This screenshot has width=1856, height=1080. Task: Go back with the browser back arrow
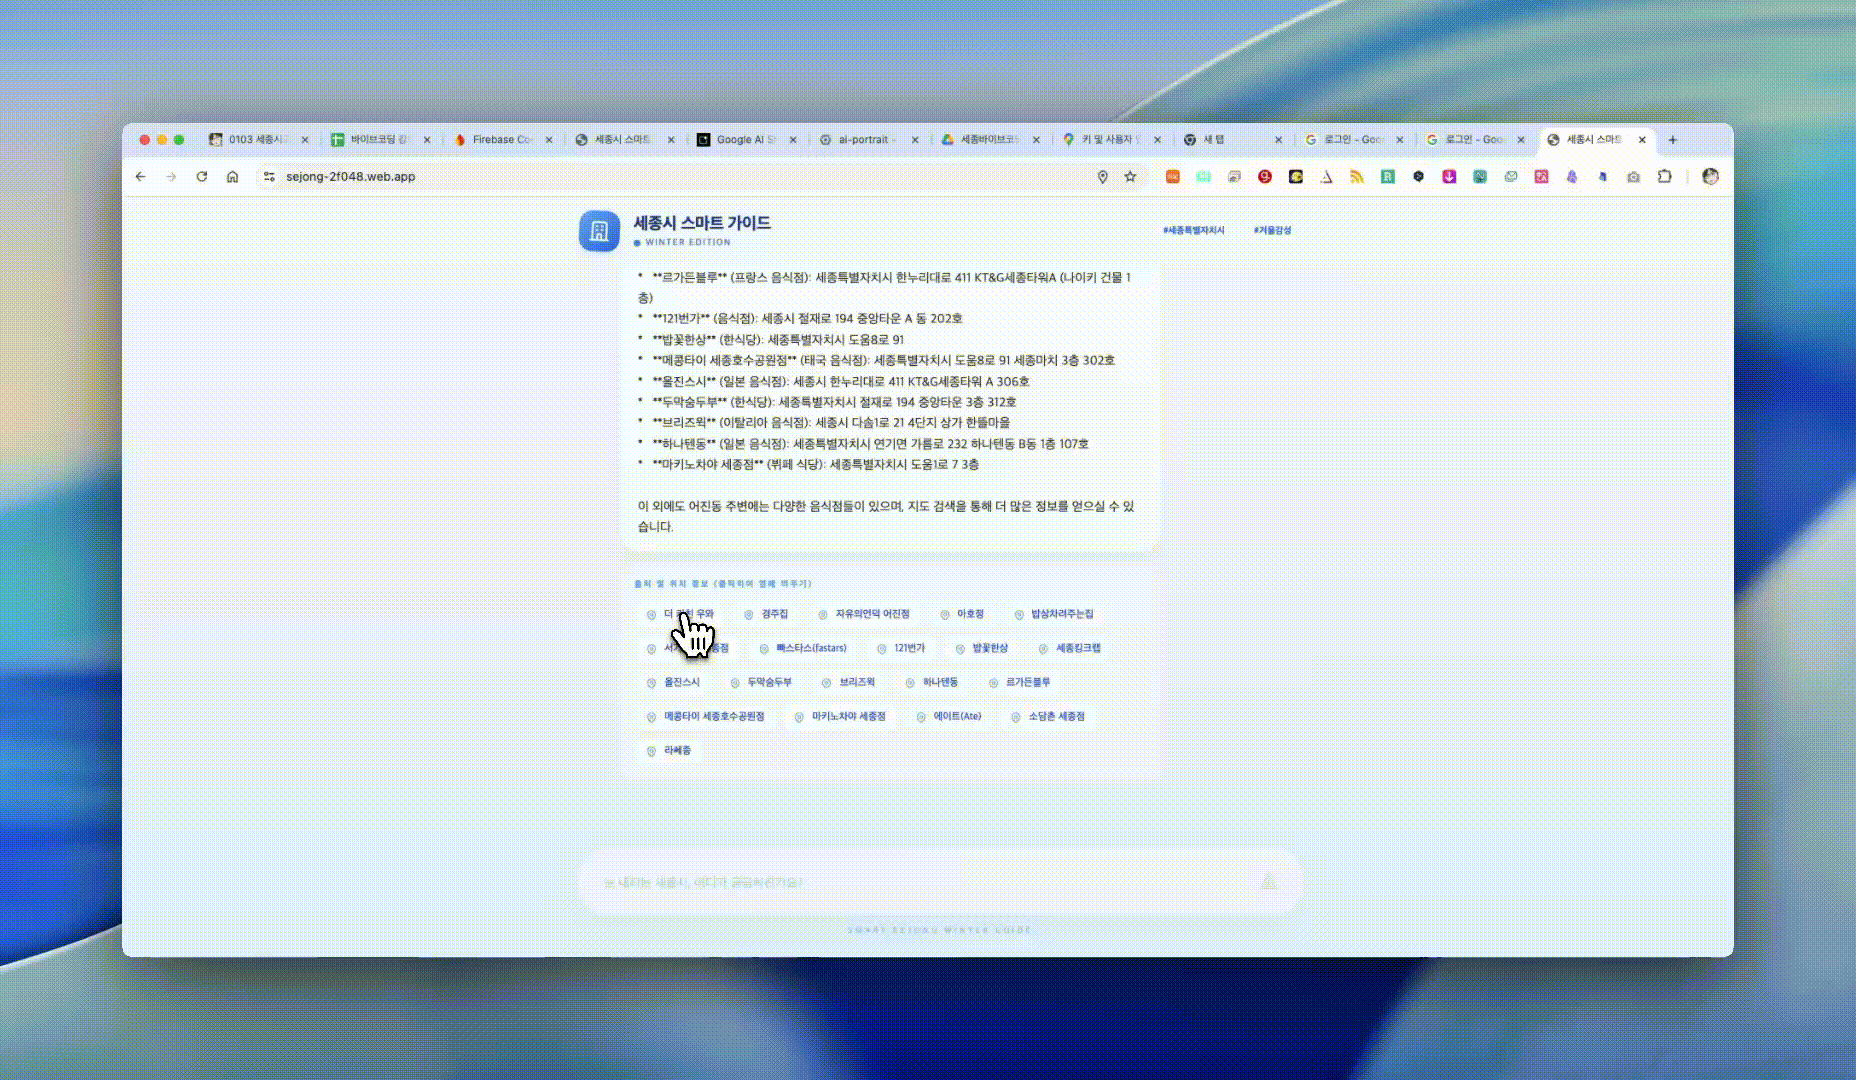tap(141, 177)
